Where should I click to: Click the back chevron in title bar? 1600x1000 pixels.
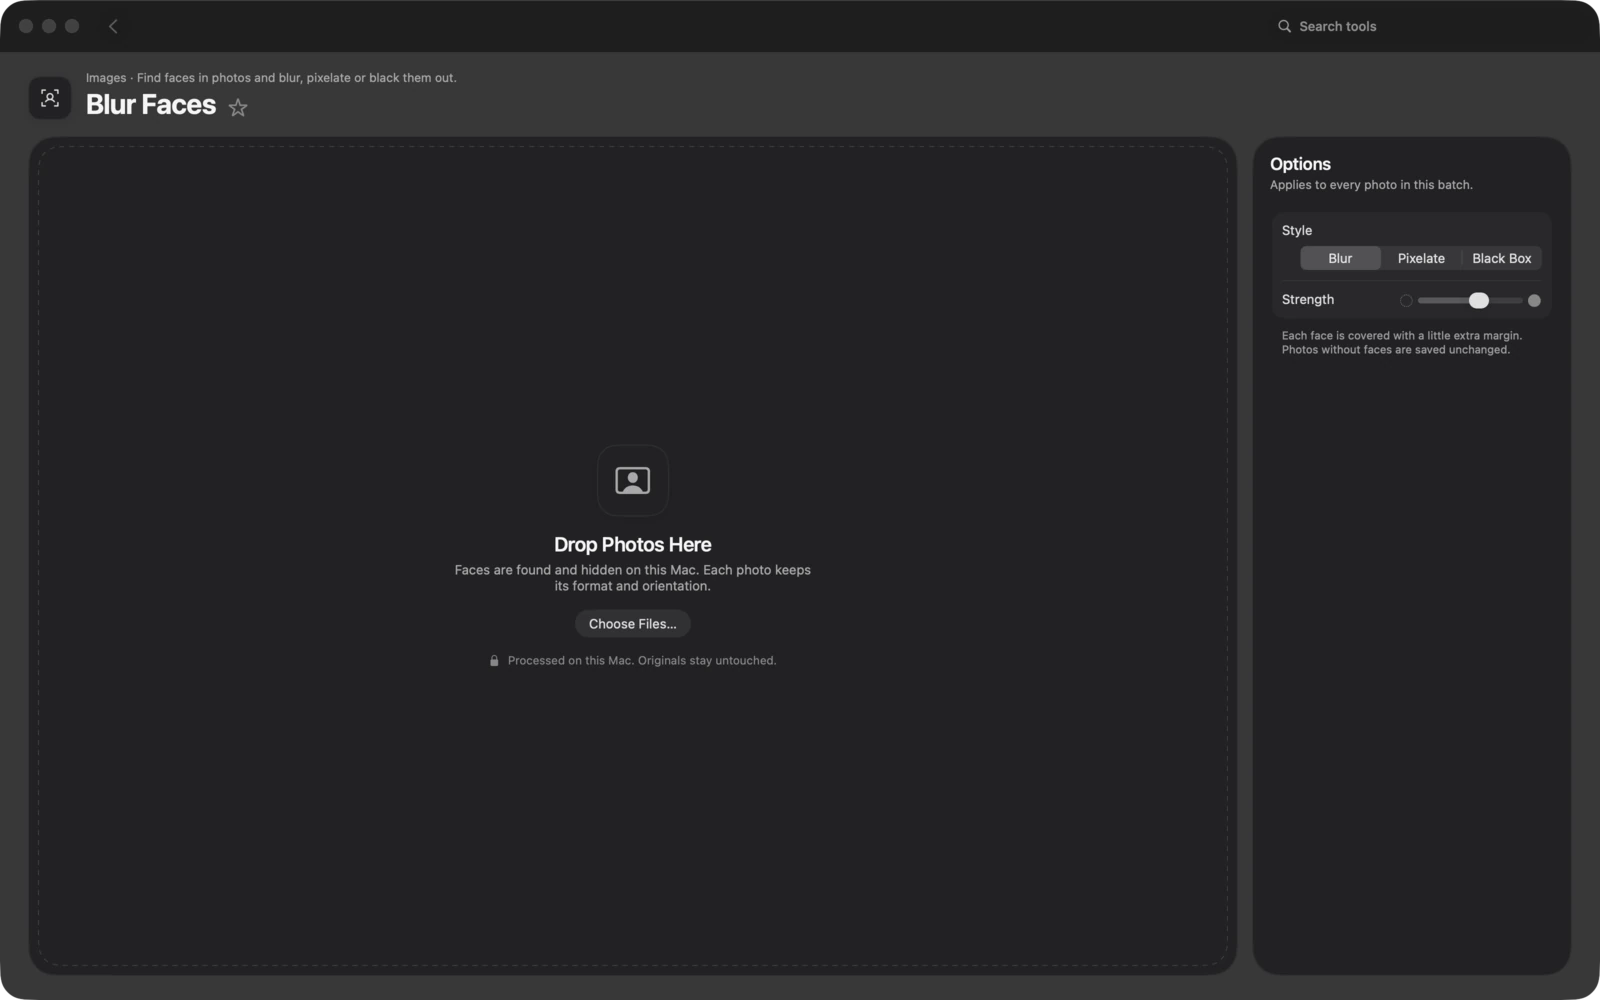(113, 26)
